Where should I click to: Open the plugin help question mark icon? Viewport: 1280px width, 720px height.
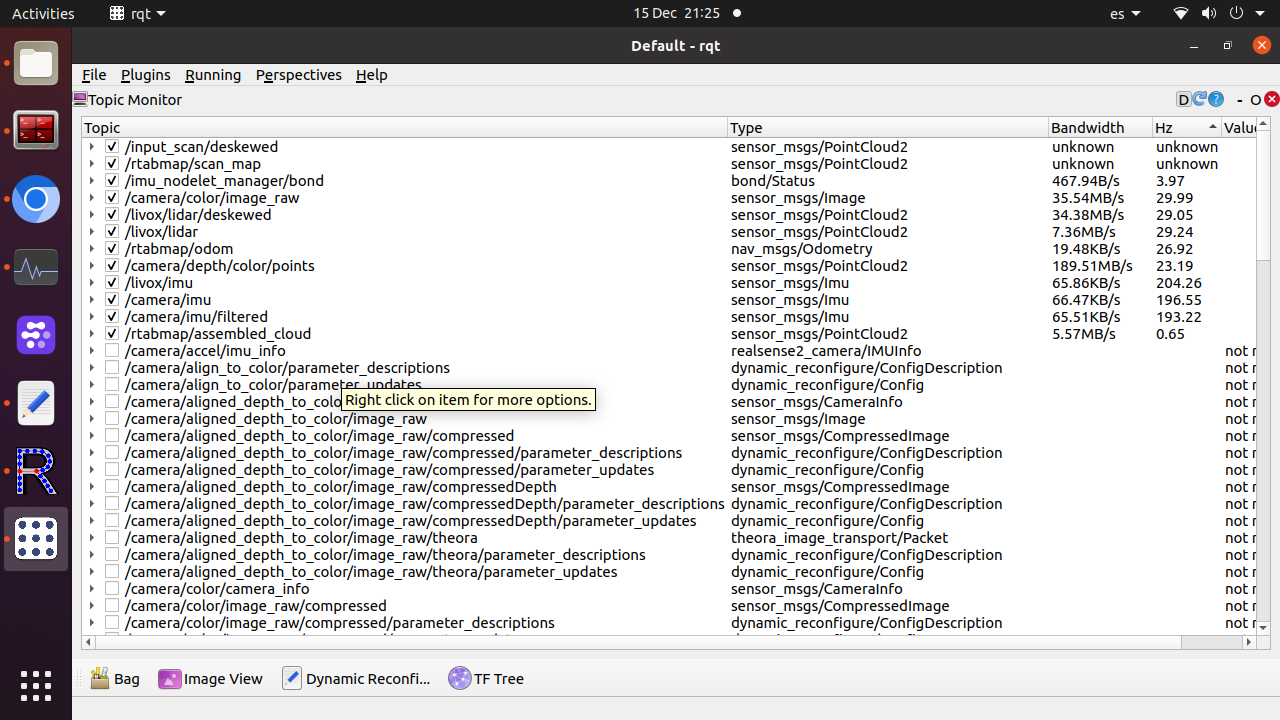pyautogui.click(x=1216, y=99)
